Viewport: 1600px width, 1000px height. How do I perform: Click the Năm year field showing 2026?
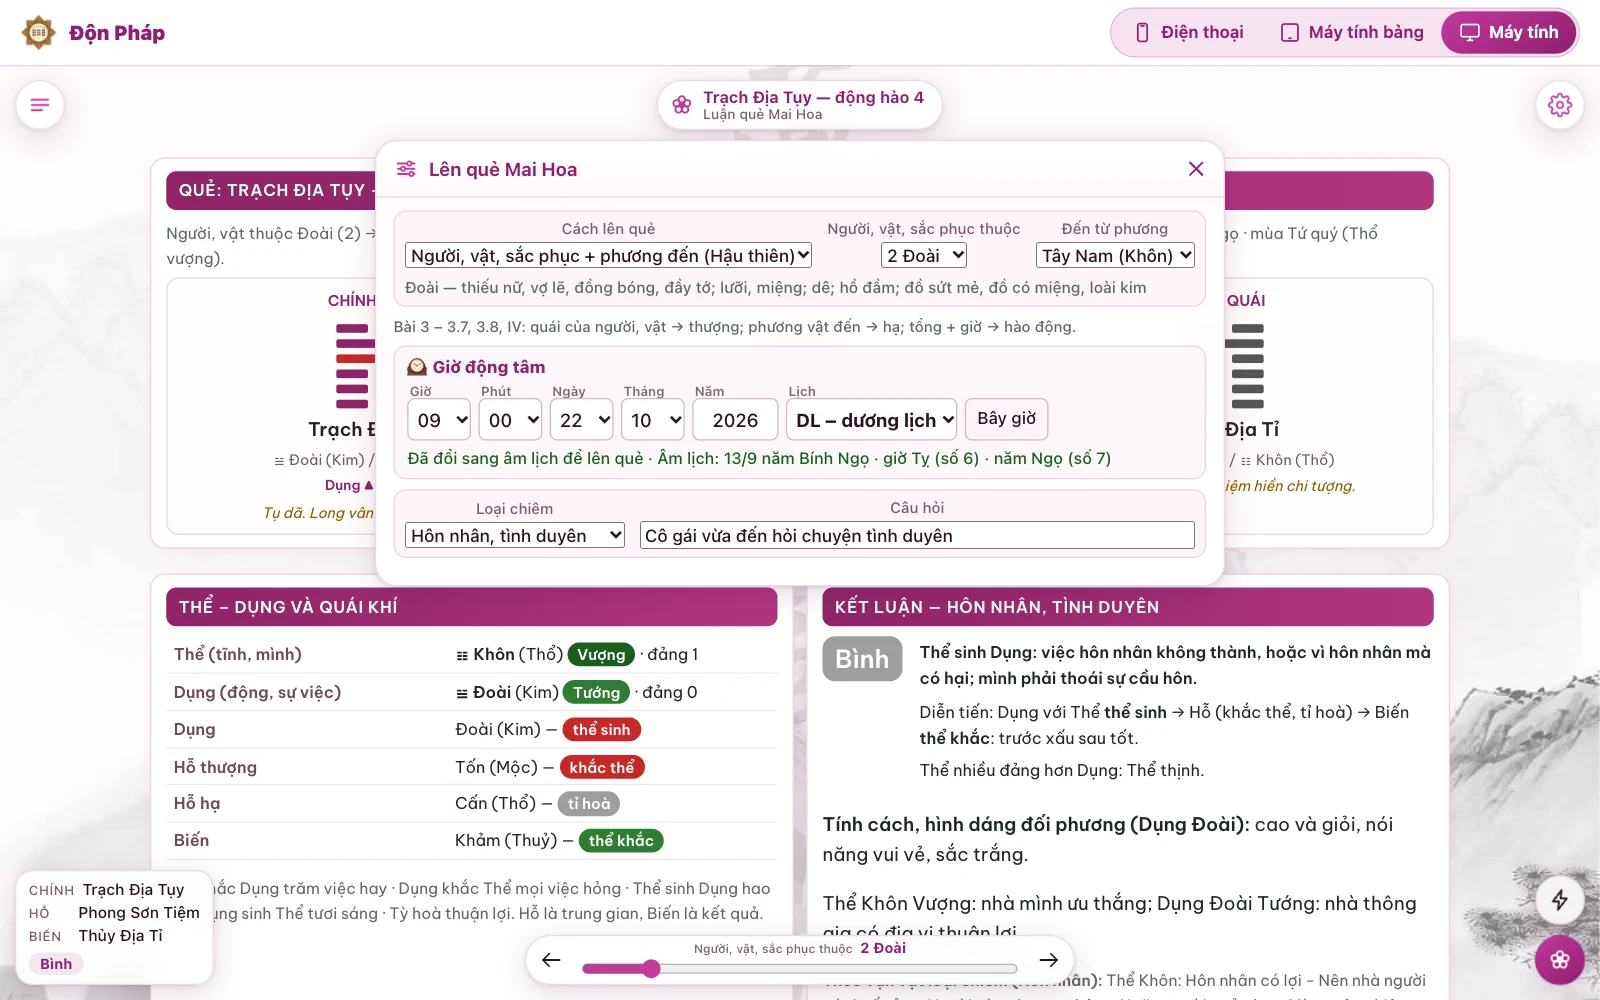coord(735,420)
